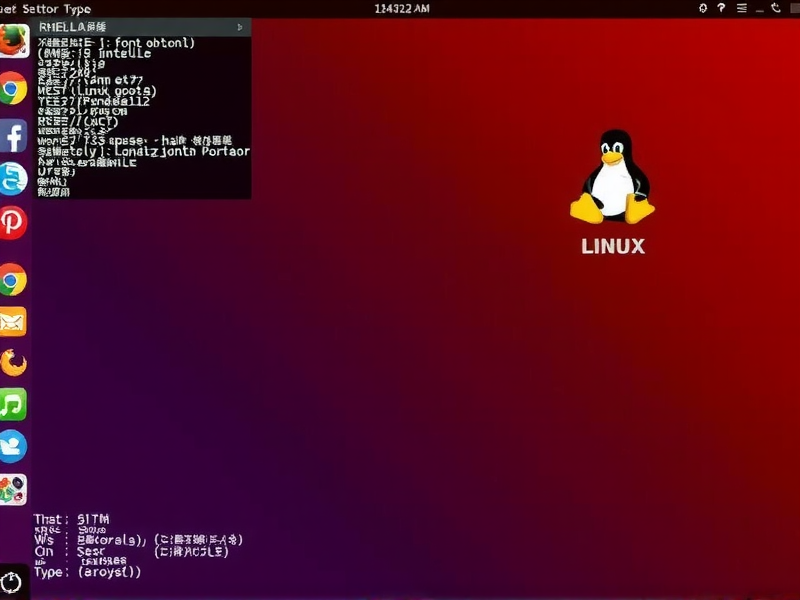Click the help question mark in the top bar
This screenshot has width=800, height=600.
(x=722, y=8)
